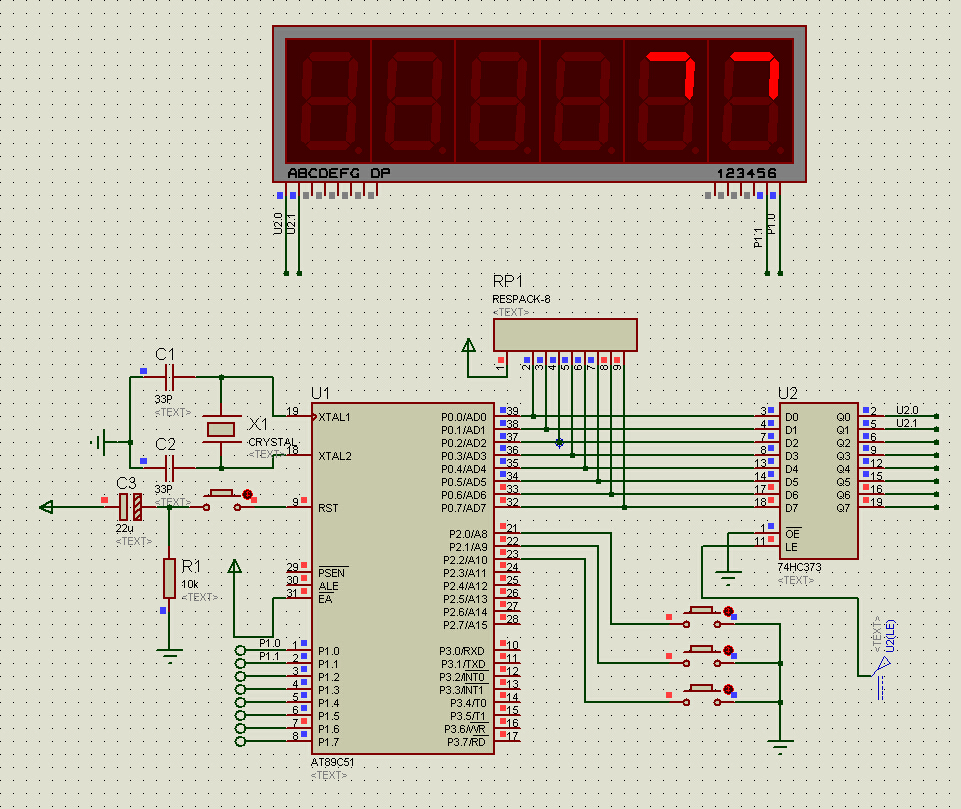Image resolution: width=961 pixels, height=809 pixels.
Task: Click the 'CRYSTAL' label text
Action: point(272,442)
